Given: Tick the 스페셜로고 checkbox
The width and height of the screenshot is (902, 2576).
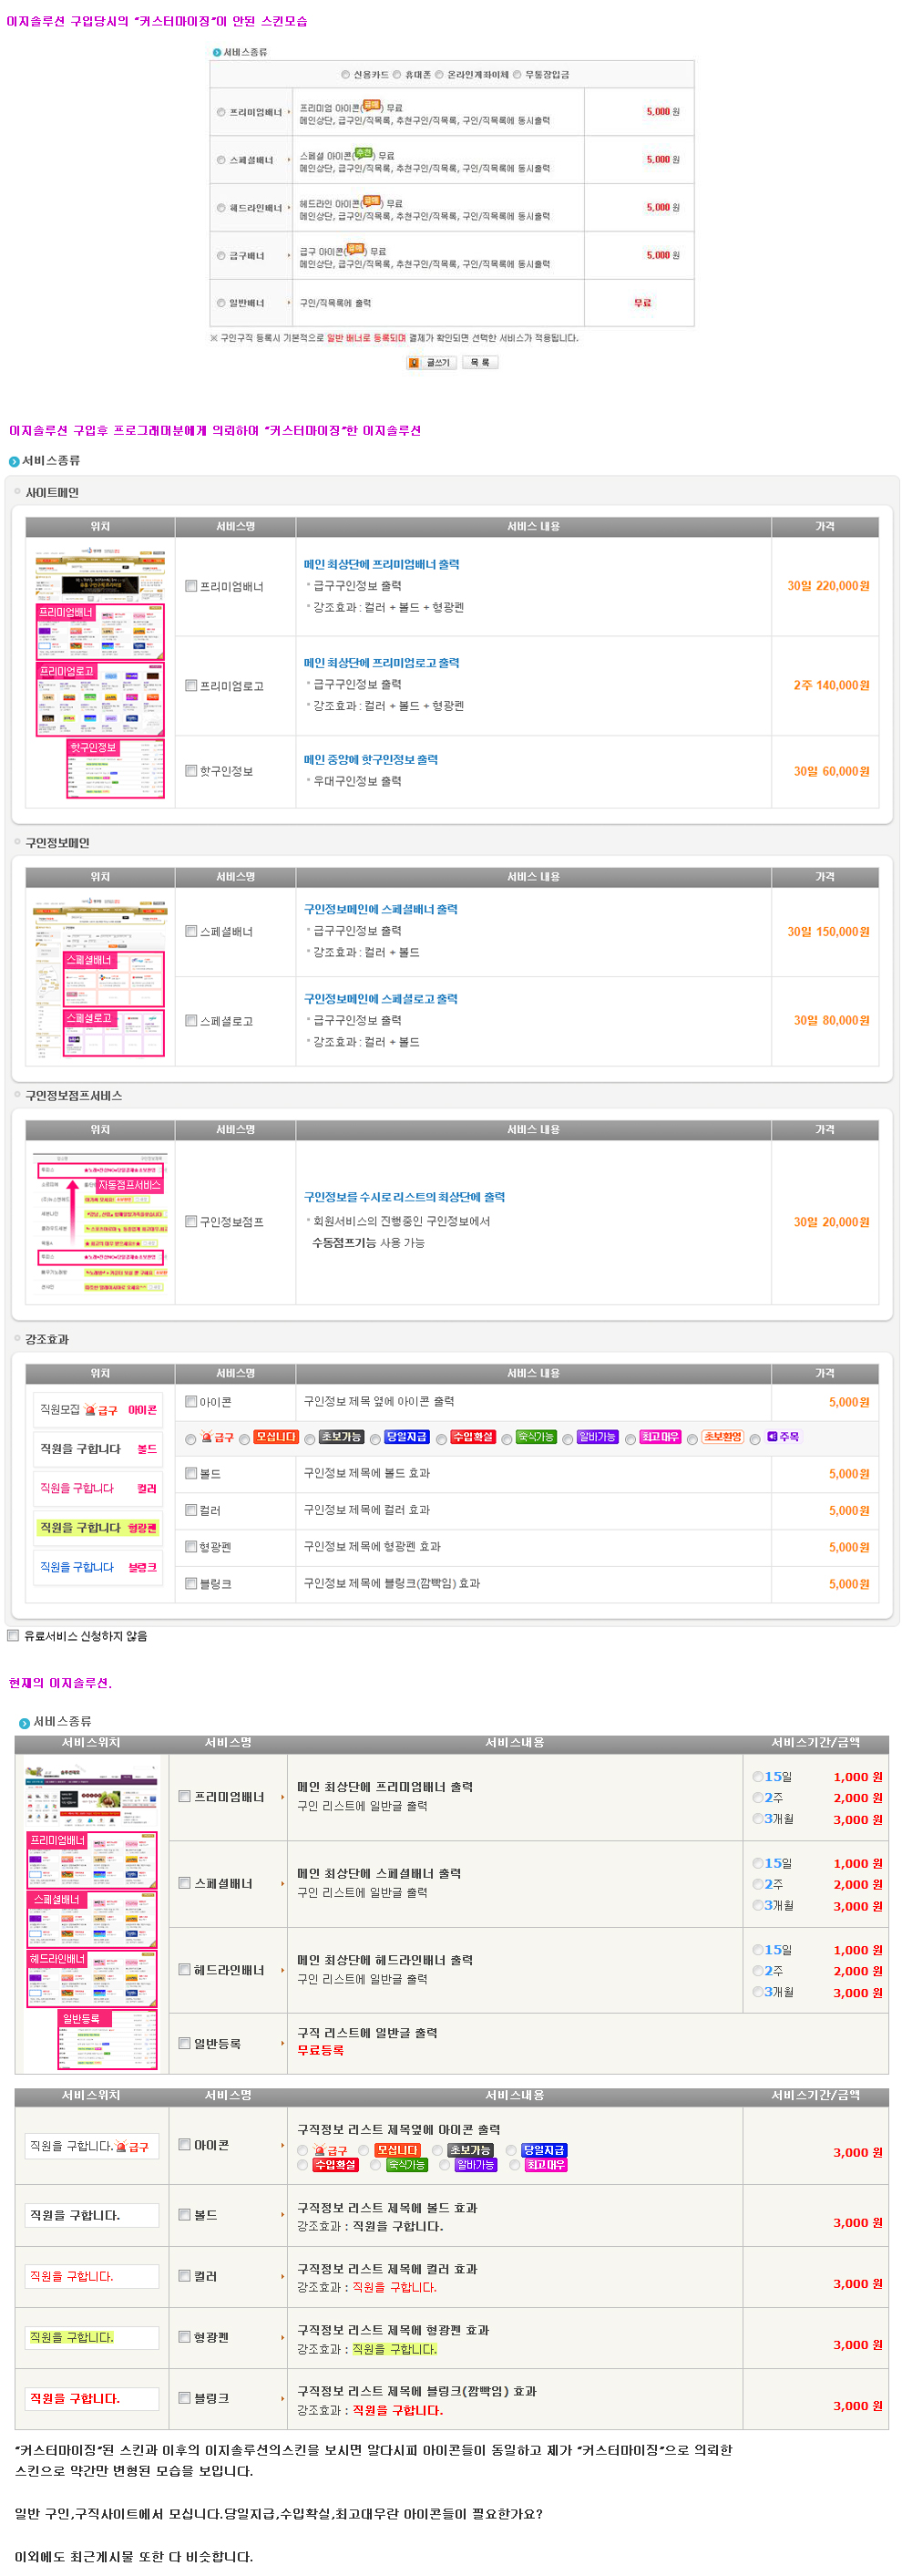Looking at the screenshot, I should coord(191,1021).
